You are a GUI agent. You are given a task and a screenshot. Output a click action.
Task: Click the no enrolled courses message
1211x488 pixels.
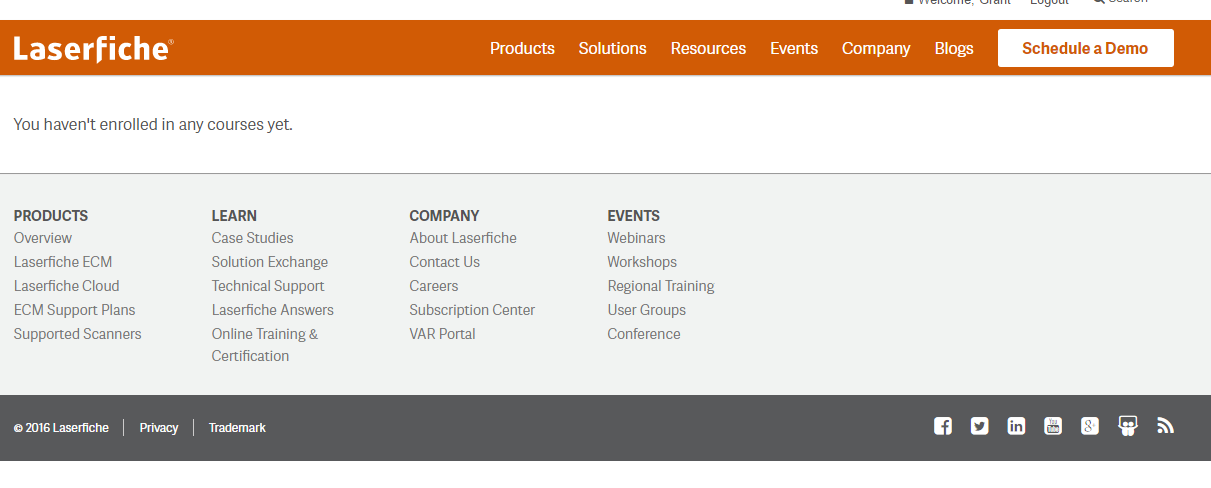coord(153,125)
